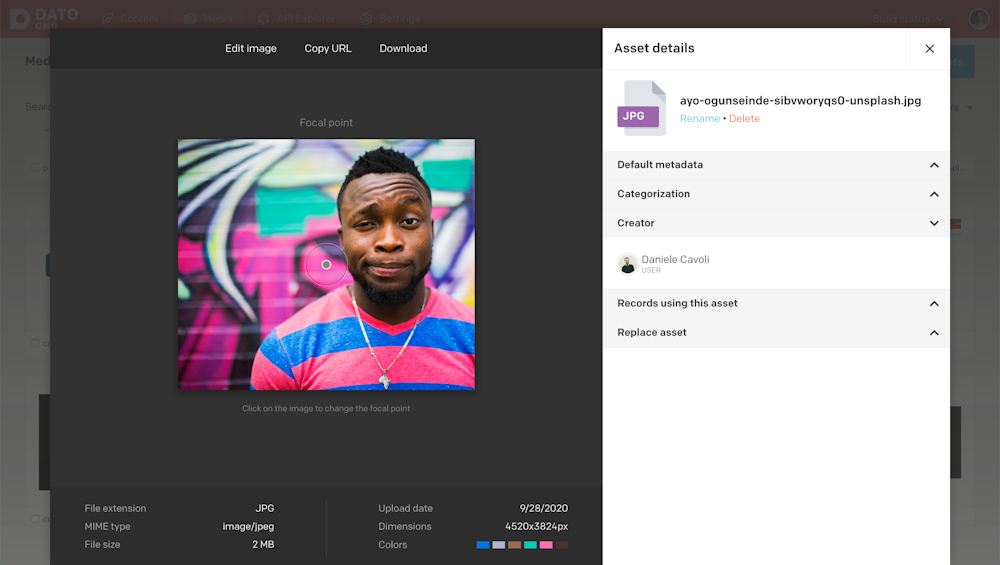Click the Focal point label above the image

pyautogui.click(x=326, y=122)
